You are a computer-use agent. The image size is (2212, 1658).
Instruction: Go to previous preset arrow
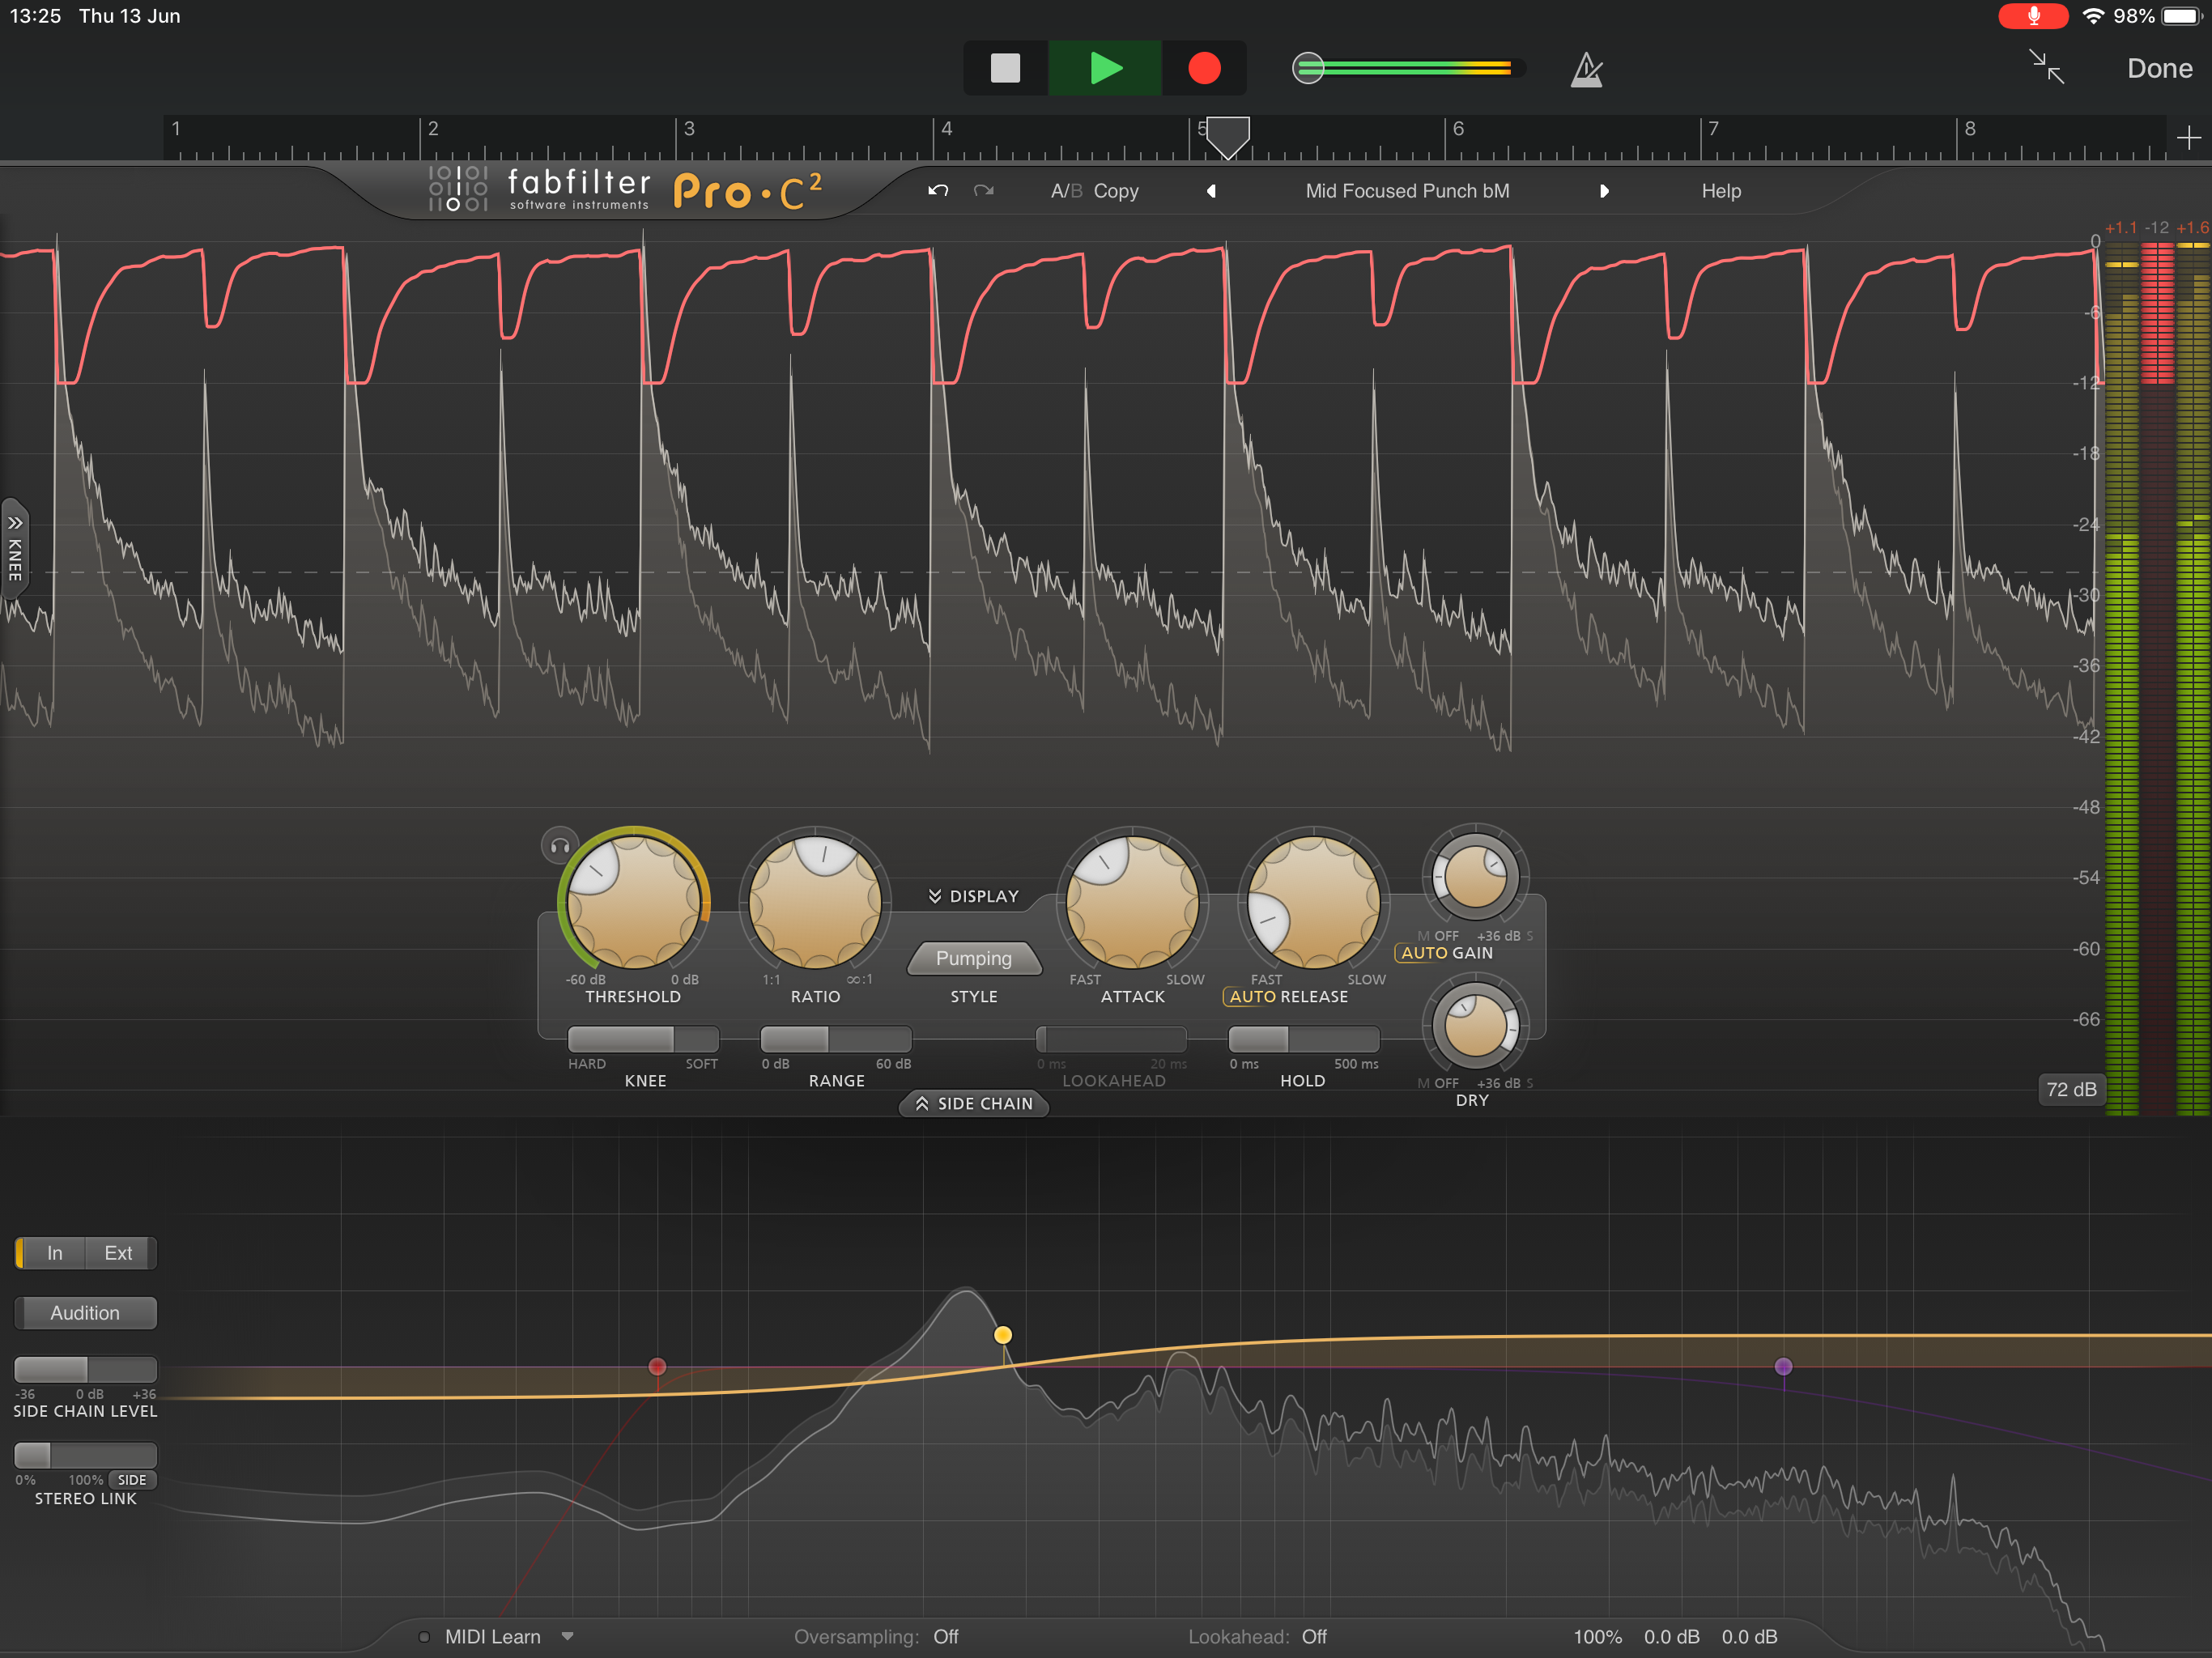pos(1211,191)
